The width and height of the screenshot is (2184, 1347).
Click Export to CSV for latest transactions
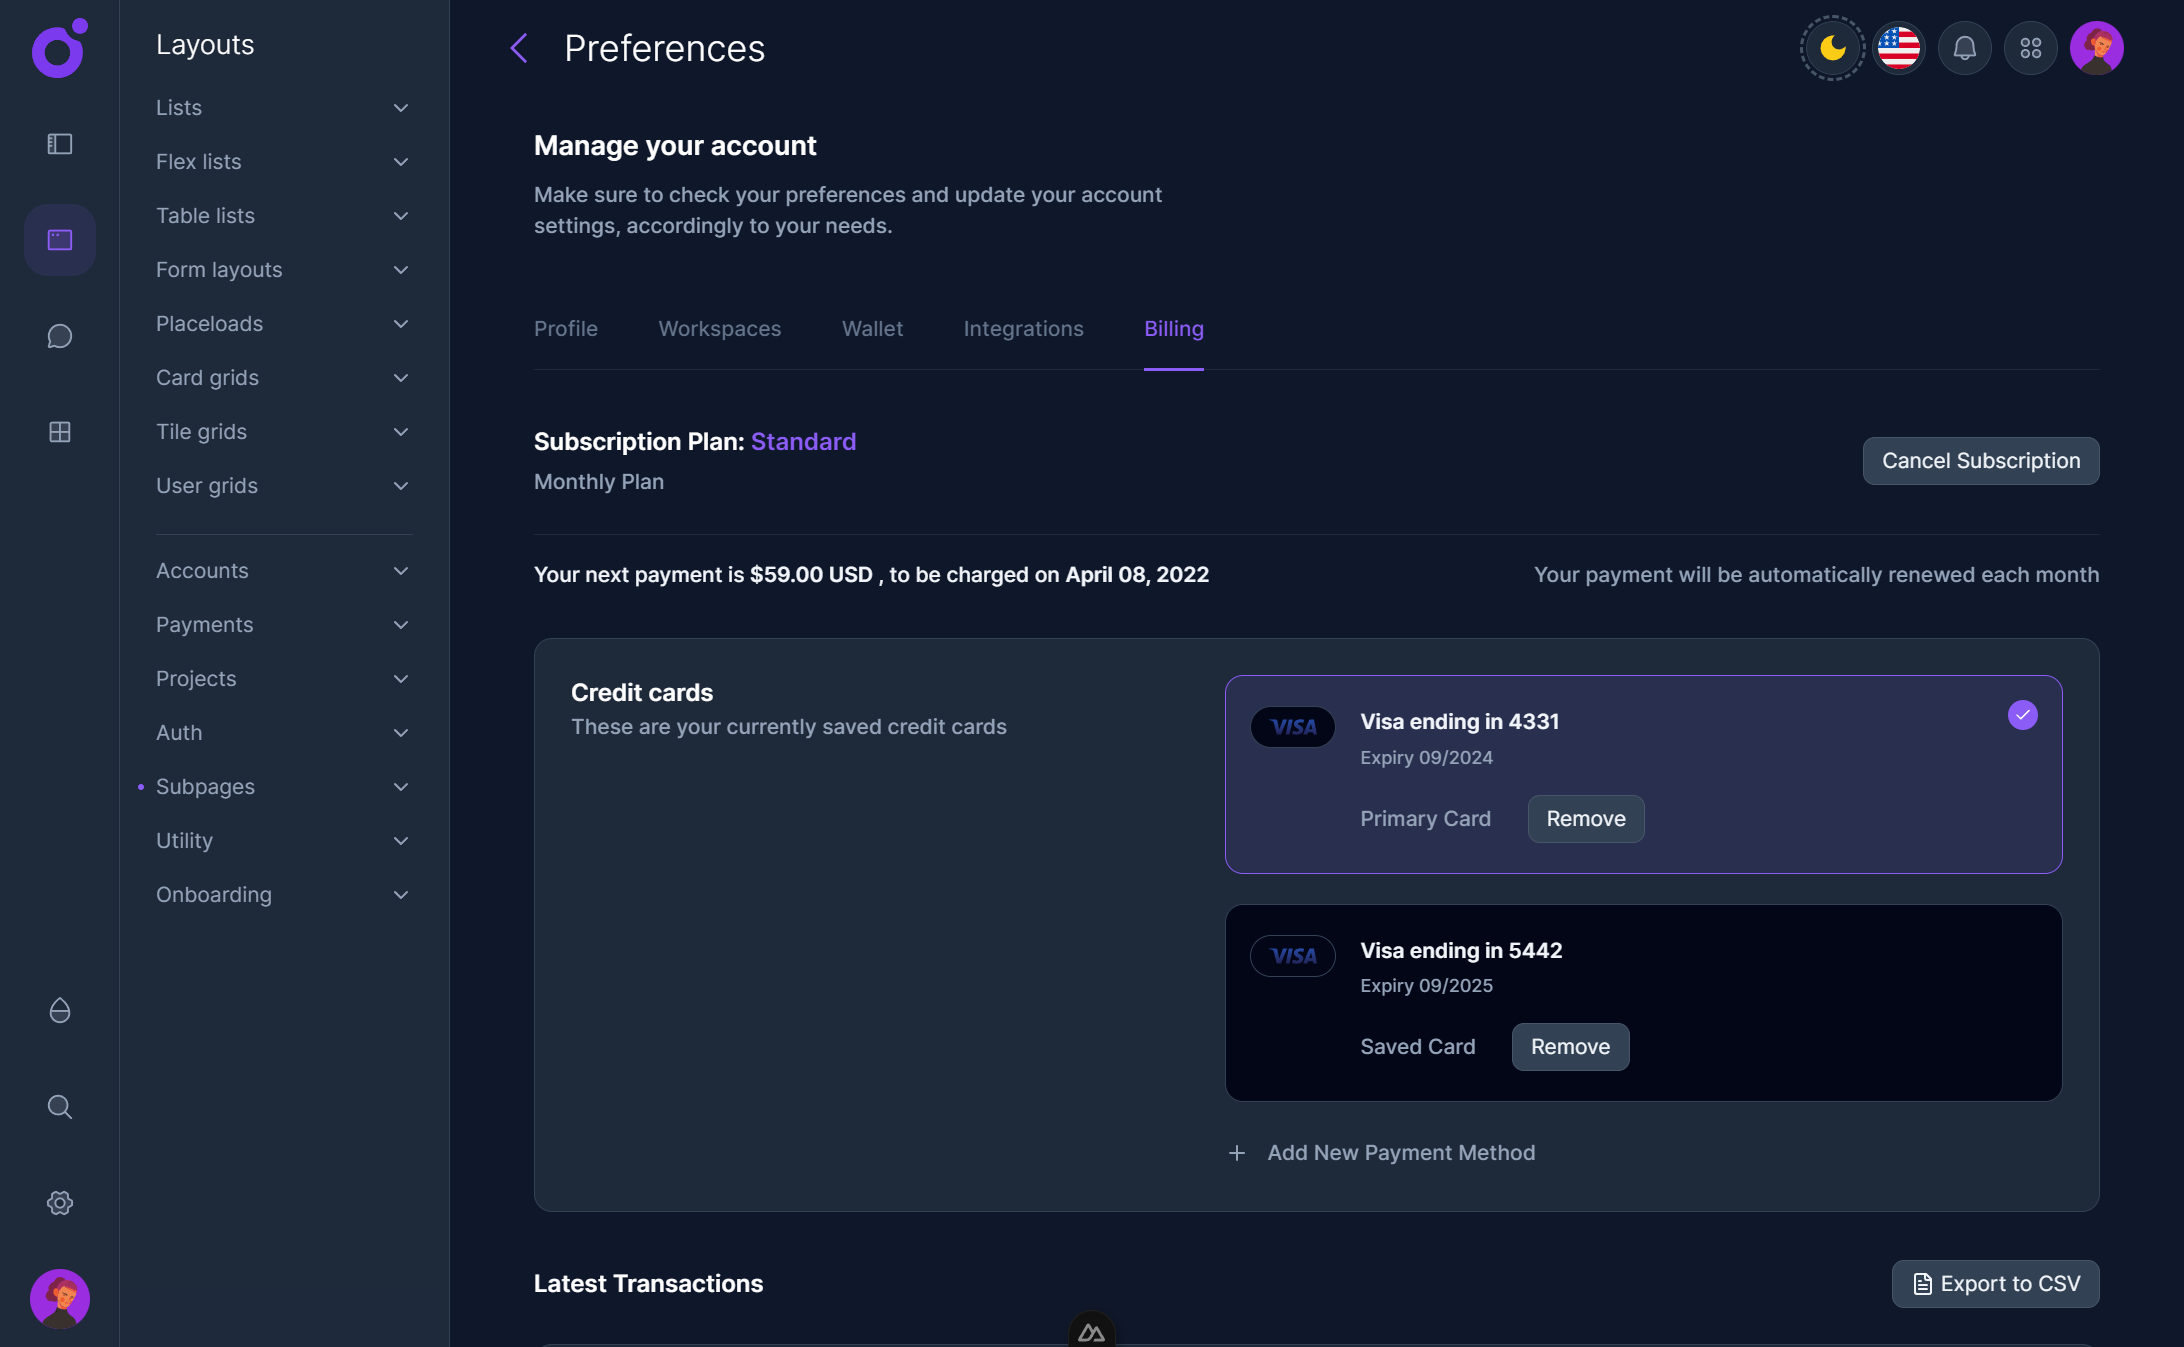[x=1994, y=1284]
